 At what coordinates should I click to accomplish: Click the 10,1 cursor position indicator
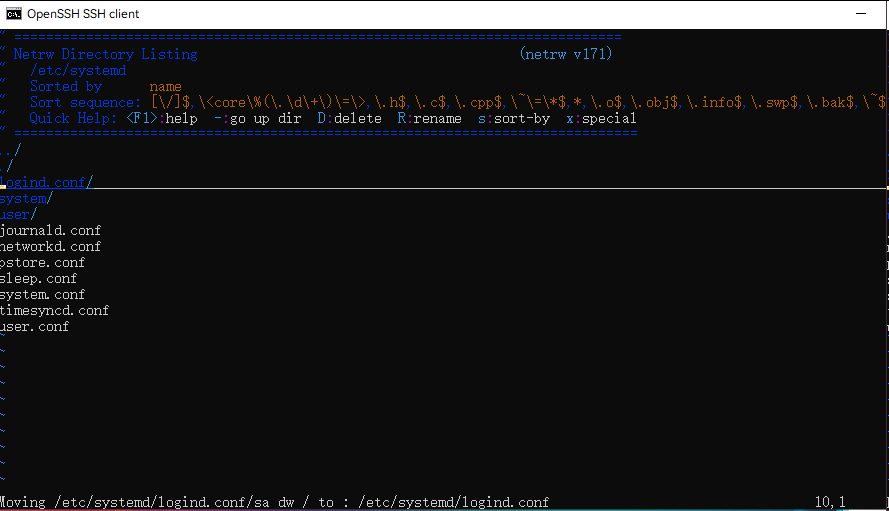point(830,502)
